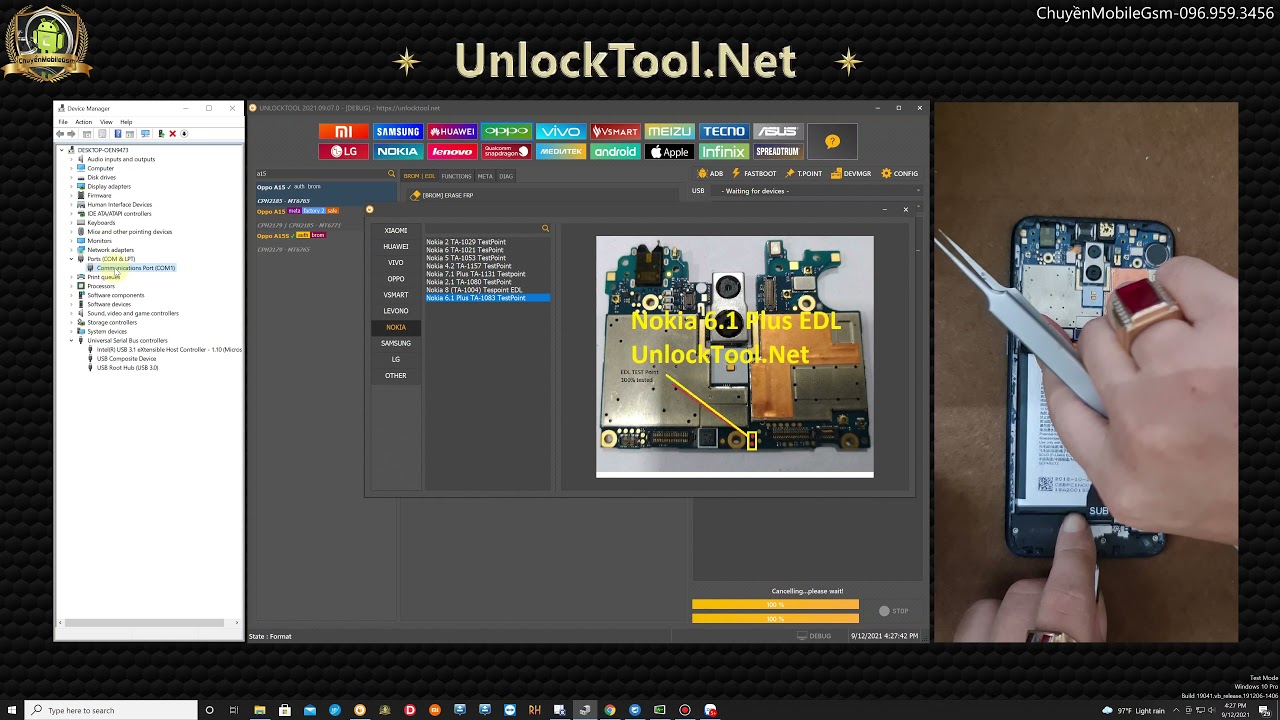
Task: Select USB Composite Device entry
Action: (126, 359)
